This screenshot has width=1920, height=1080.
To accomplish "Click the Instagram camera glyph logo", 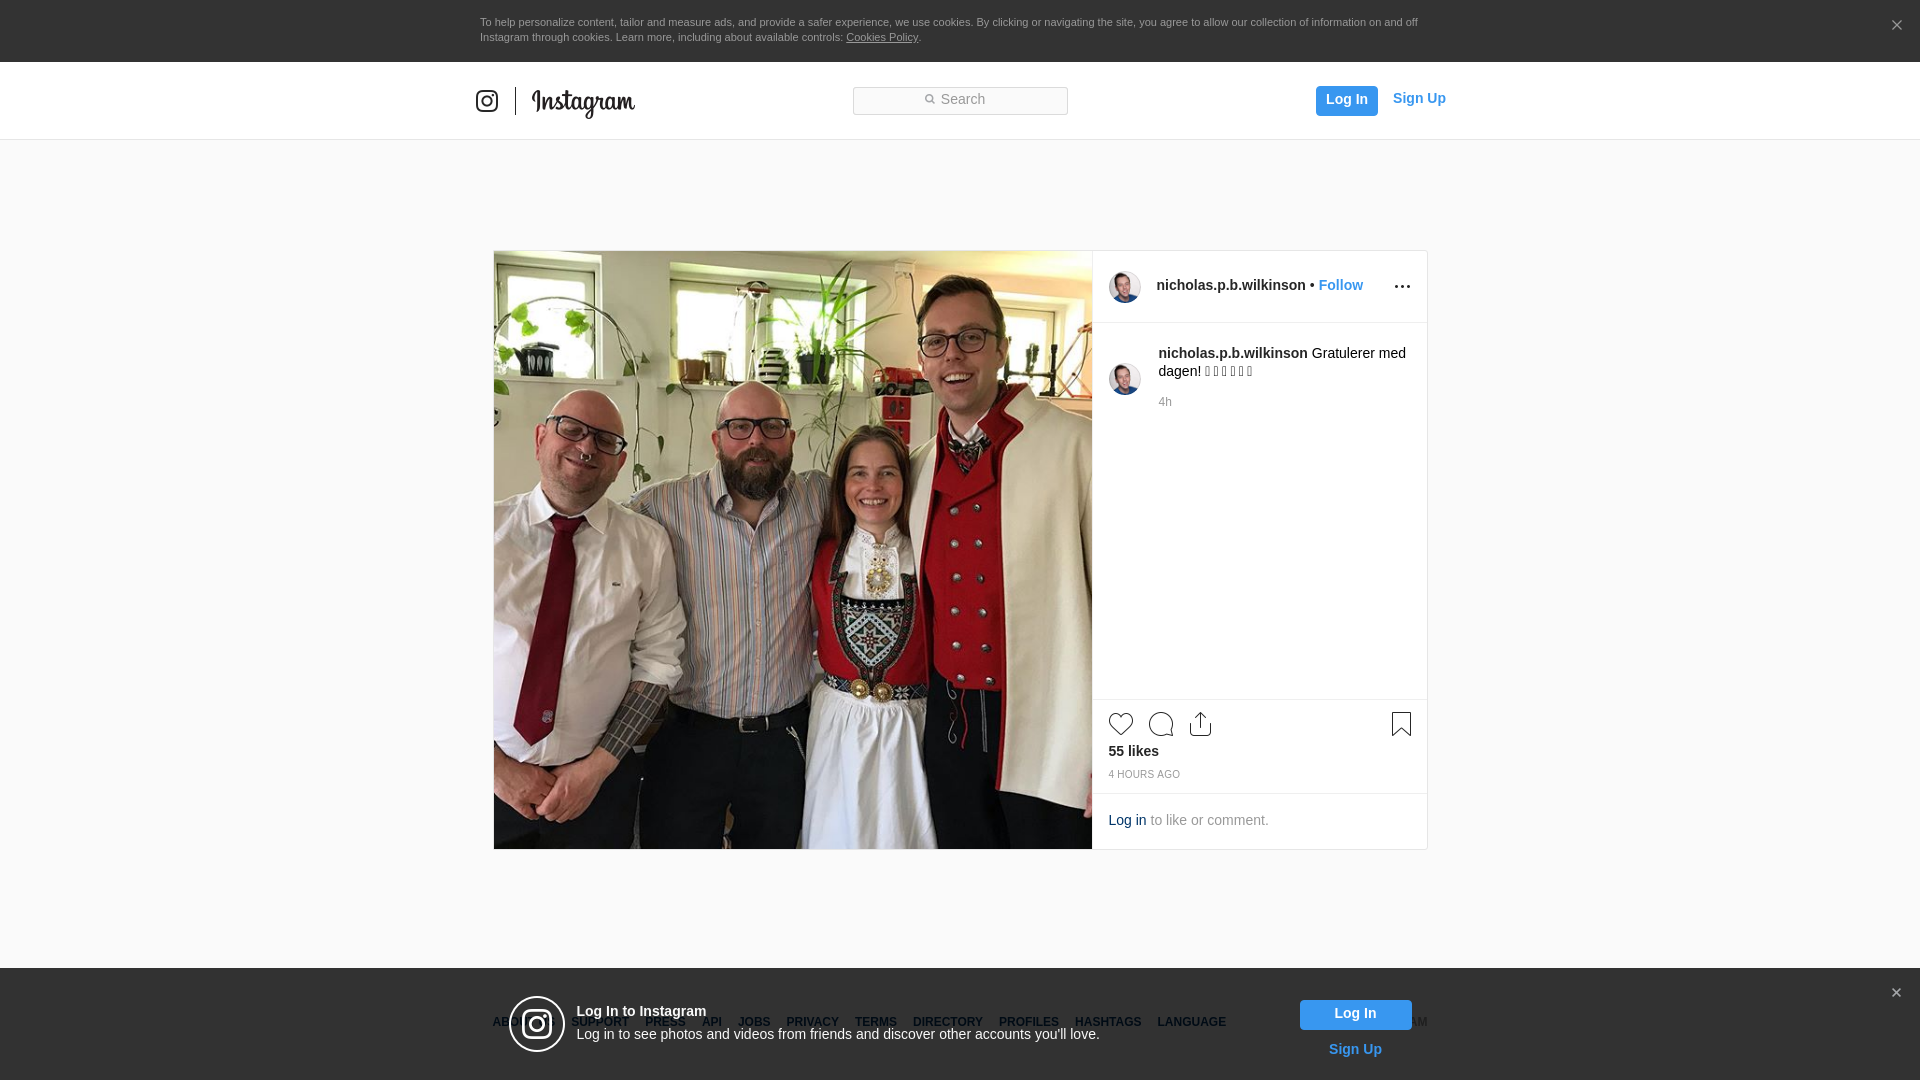I will click(487, 101).
